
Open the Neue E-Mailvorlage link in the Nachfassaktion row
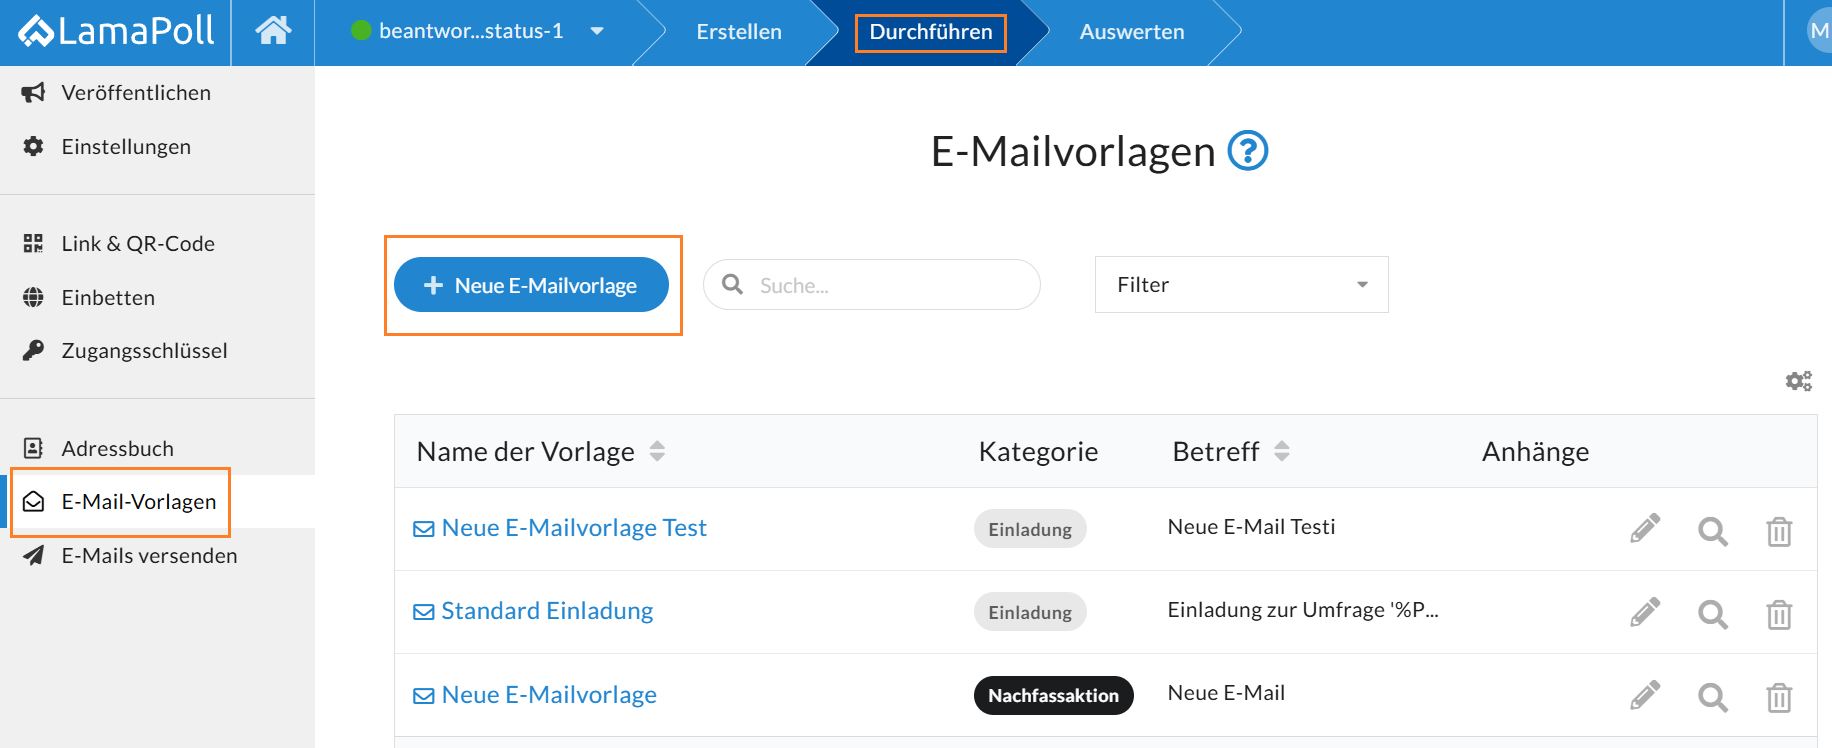(x=549, y=695)
